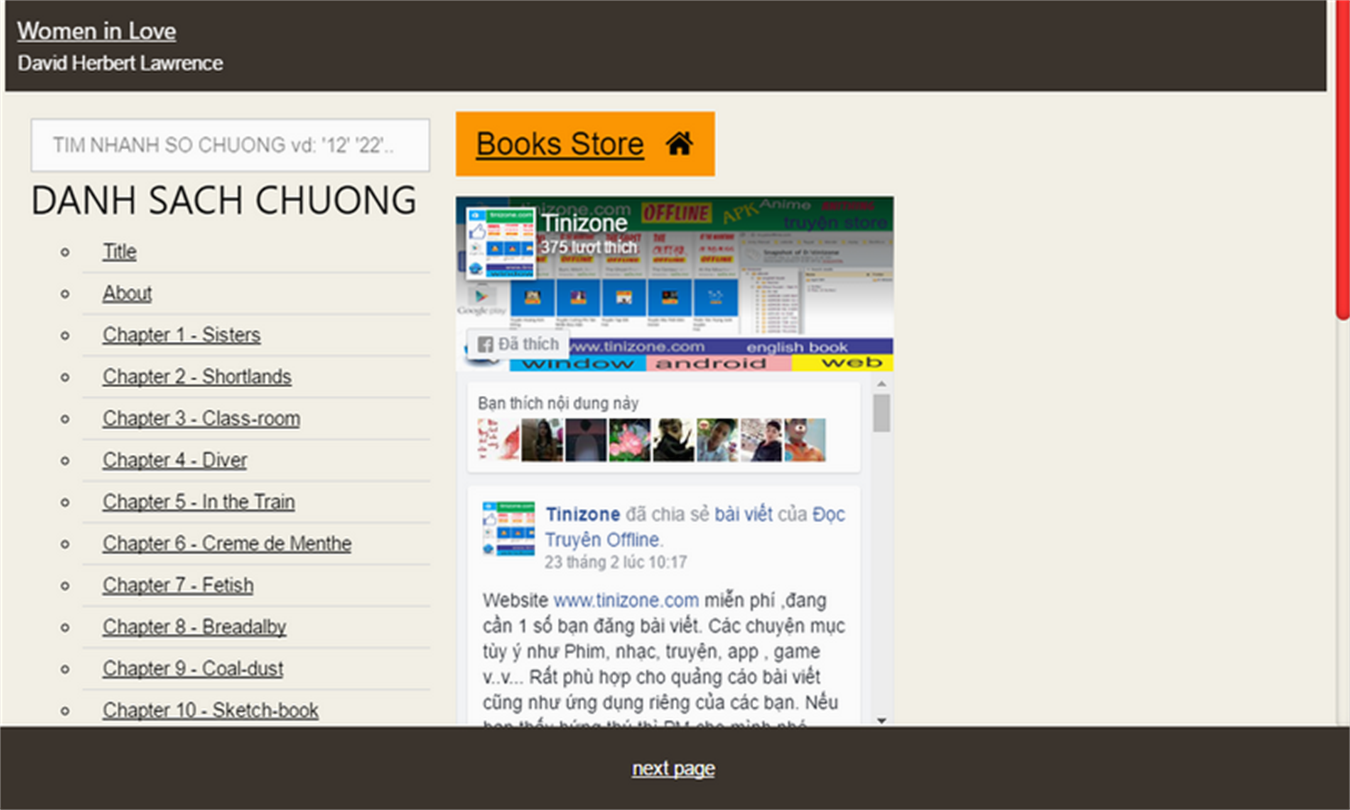The height and width of the screenshot is (810, 1350).
Task: Open the Women in Love title link
Action: click(96, 31)
